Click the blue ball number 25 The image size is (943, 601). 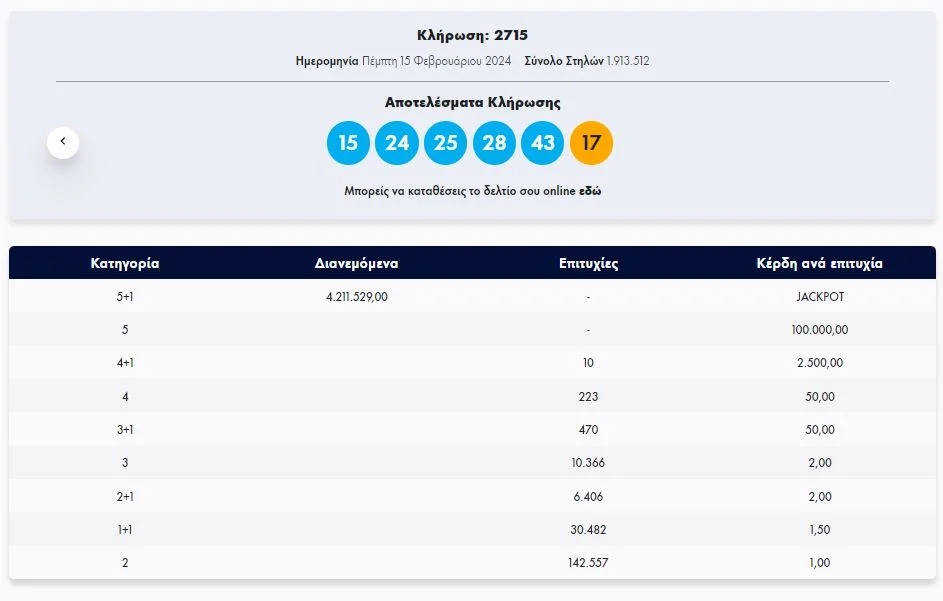pos(446,143)
